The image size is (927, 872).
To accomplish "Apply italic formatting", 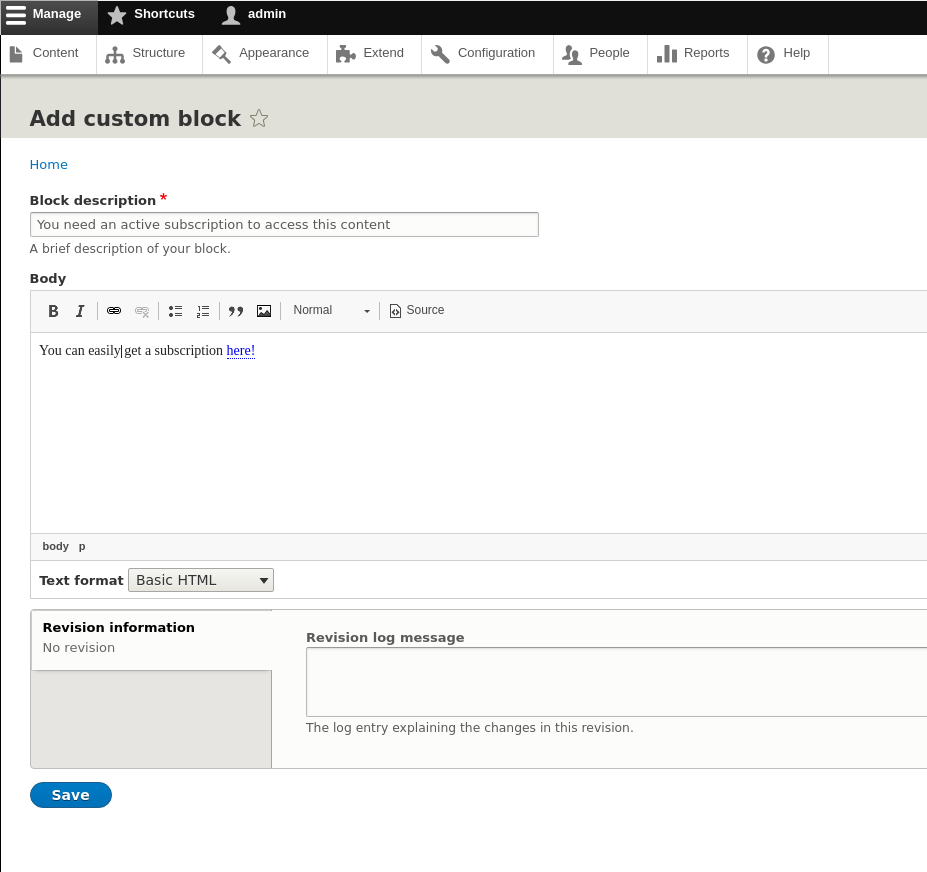I will [x=80, y=311].
